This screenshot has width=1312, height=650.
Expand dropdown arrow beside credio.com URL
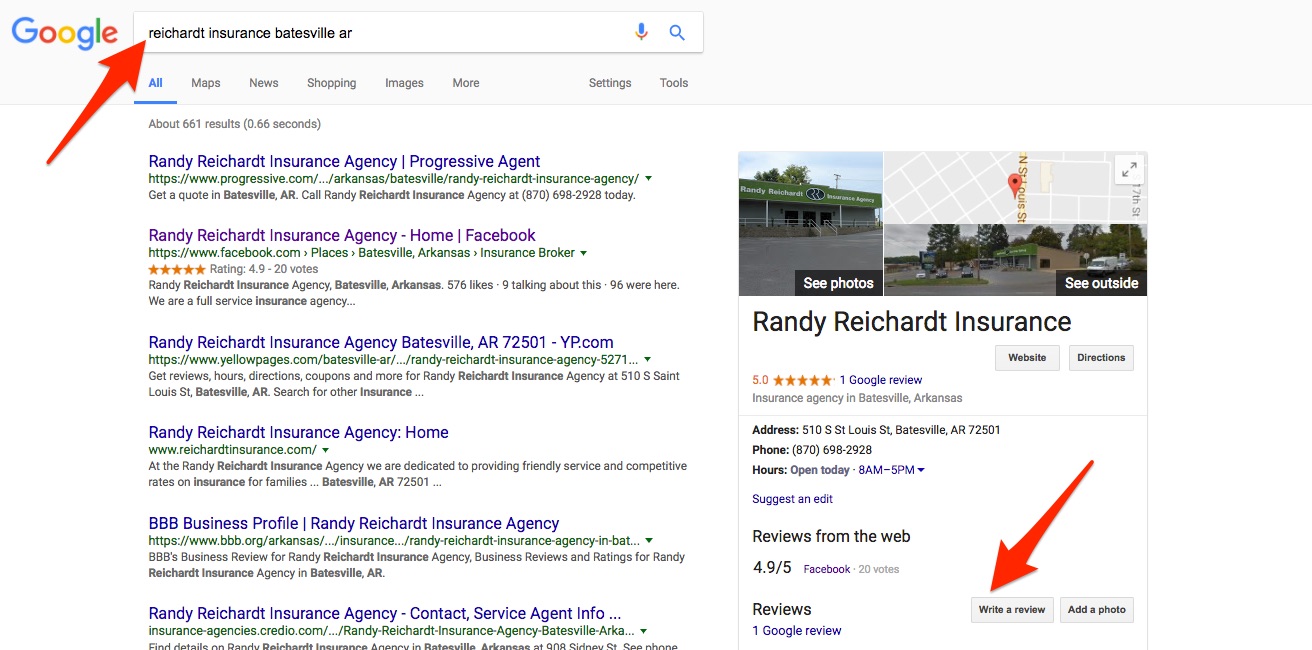pyautogui.click(x=643, y=631)
